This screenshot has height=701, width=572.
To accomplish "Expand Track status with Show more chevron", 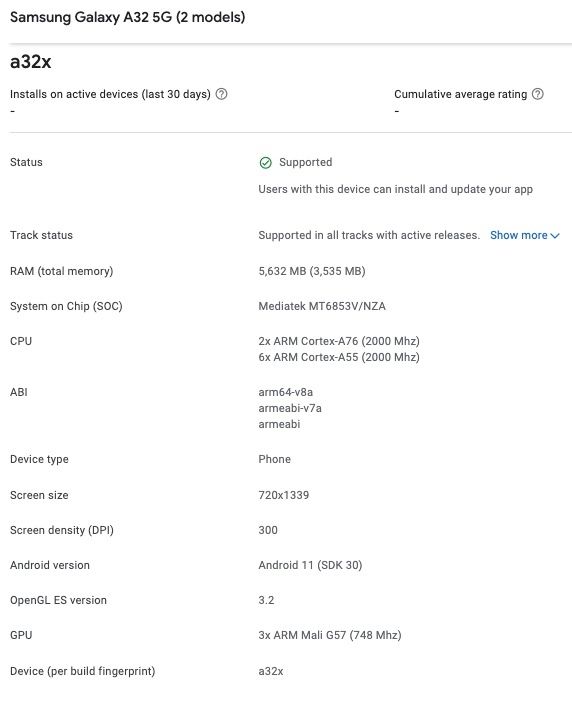I will (555, 236).
